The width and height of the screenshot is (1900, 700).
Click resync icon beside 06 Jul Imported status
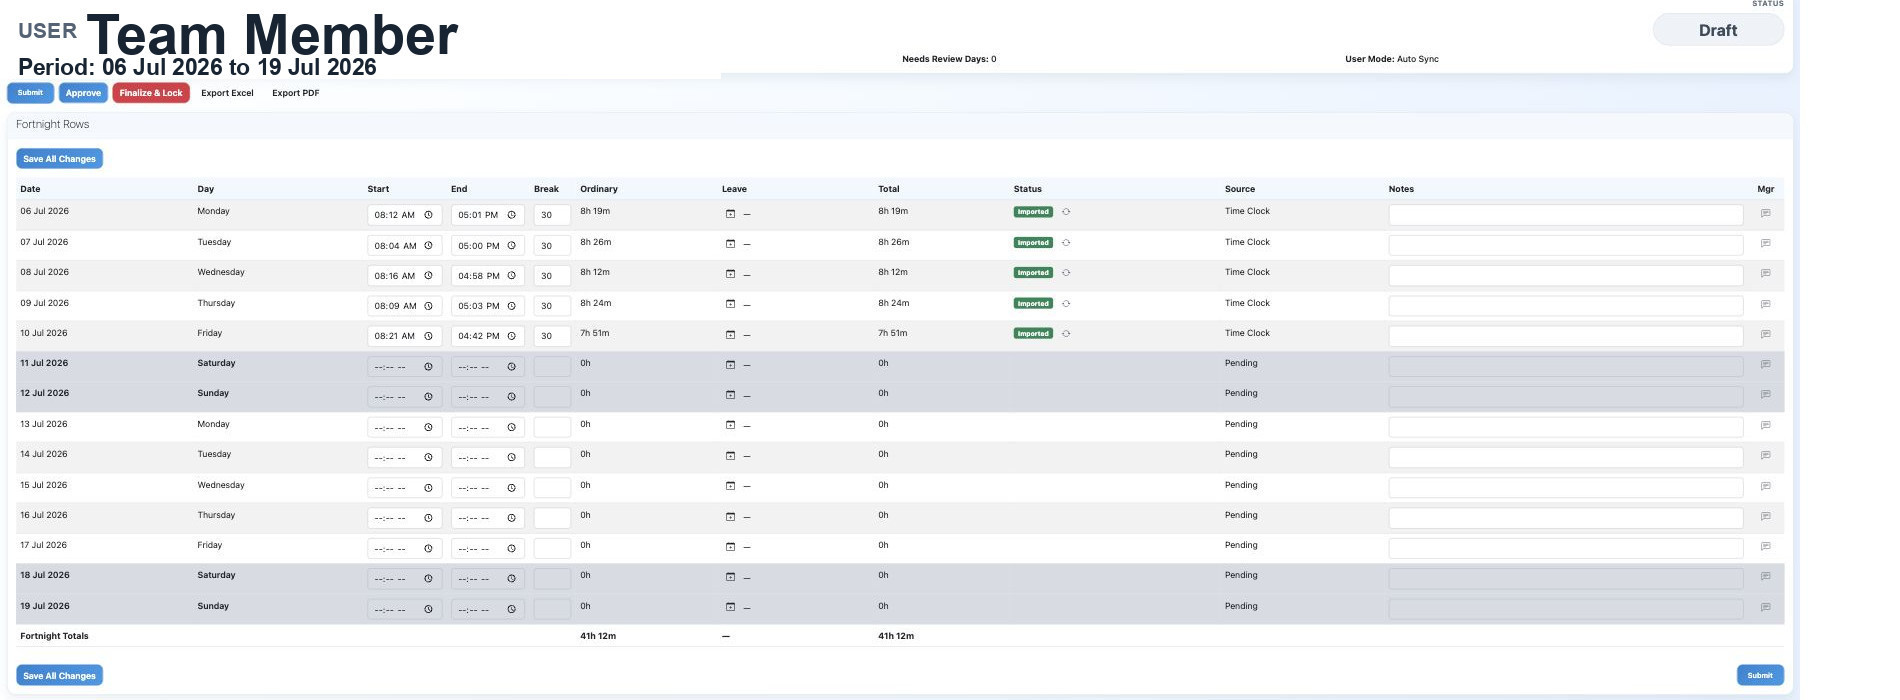(1066, 212)
